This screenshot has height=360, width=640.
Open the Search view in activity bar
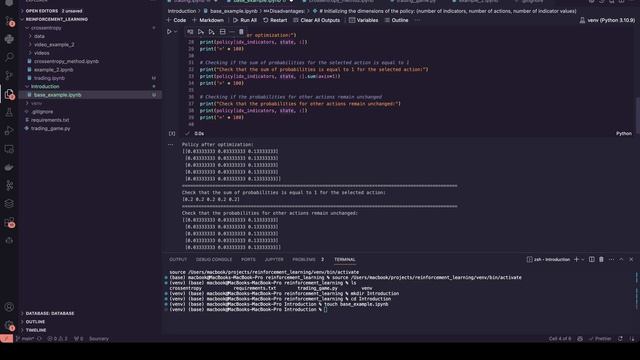[x=9, y=57]
